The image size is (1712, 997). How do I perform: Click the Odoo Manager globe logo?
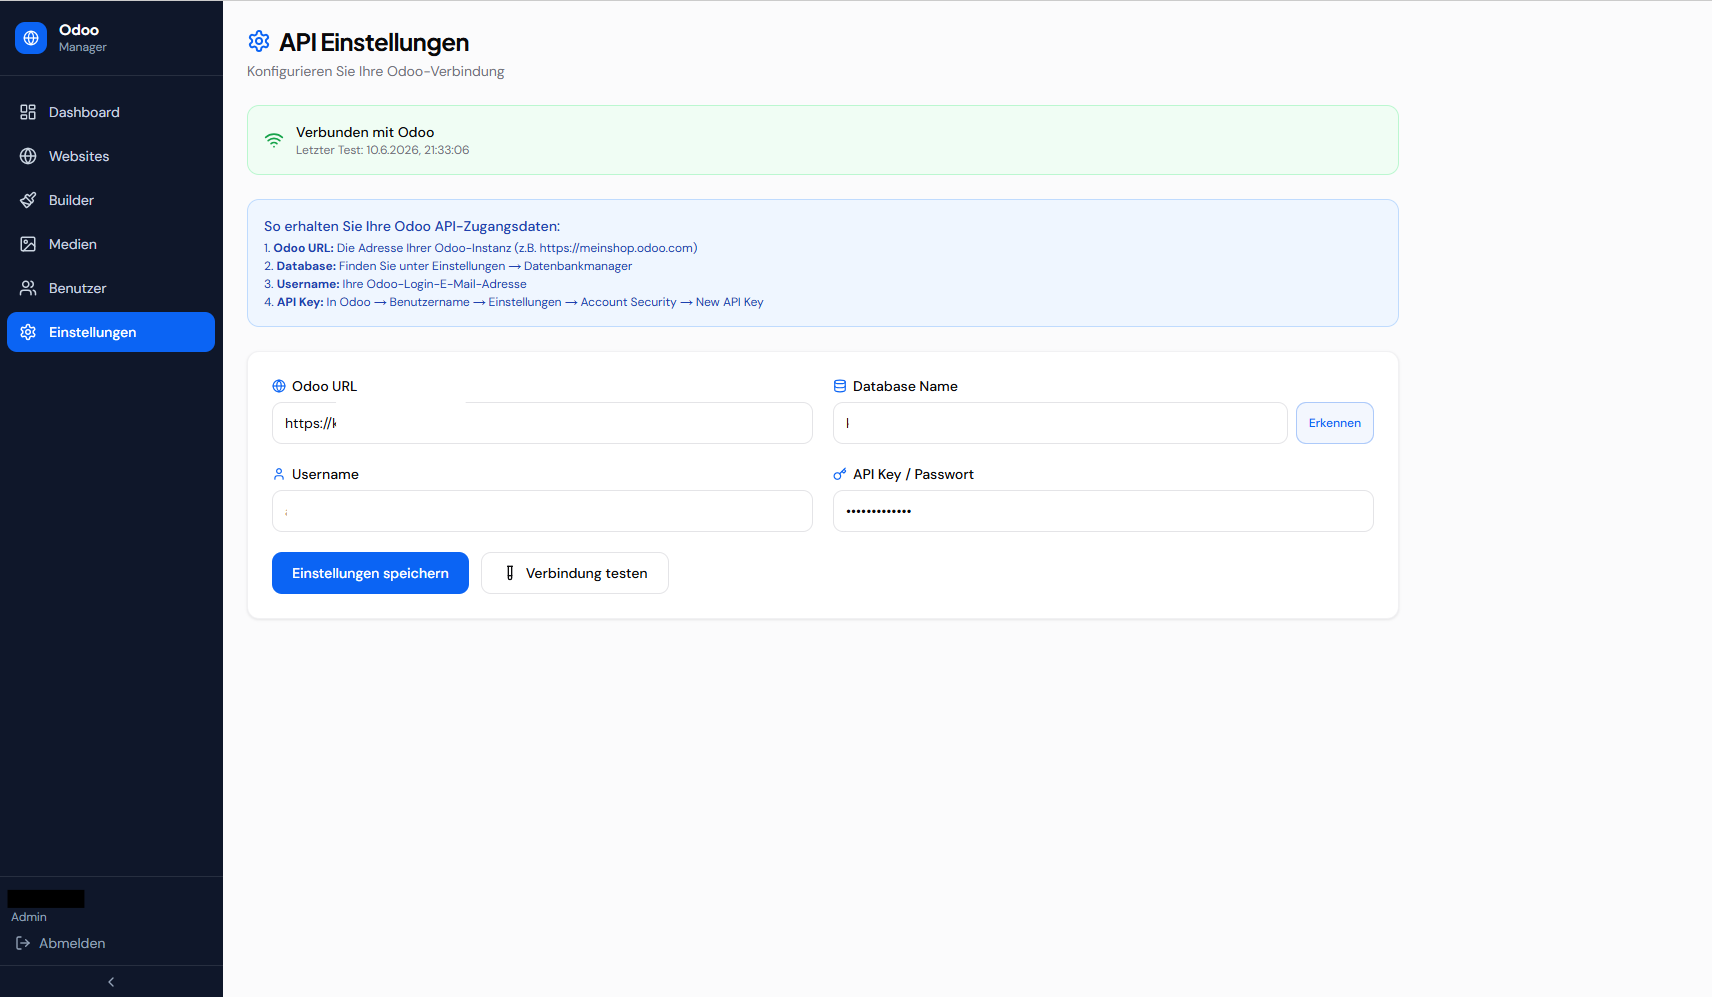tap(31, 38)
